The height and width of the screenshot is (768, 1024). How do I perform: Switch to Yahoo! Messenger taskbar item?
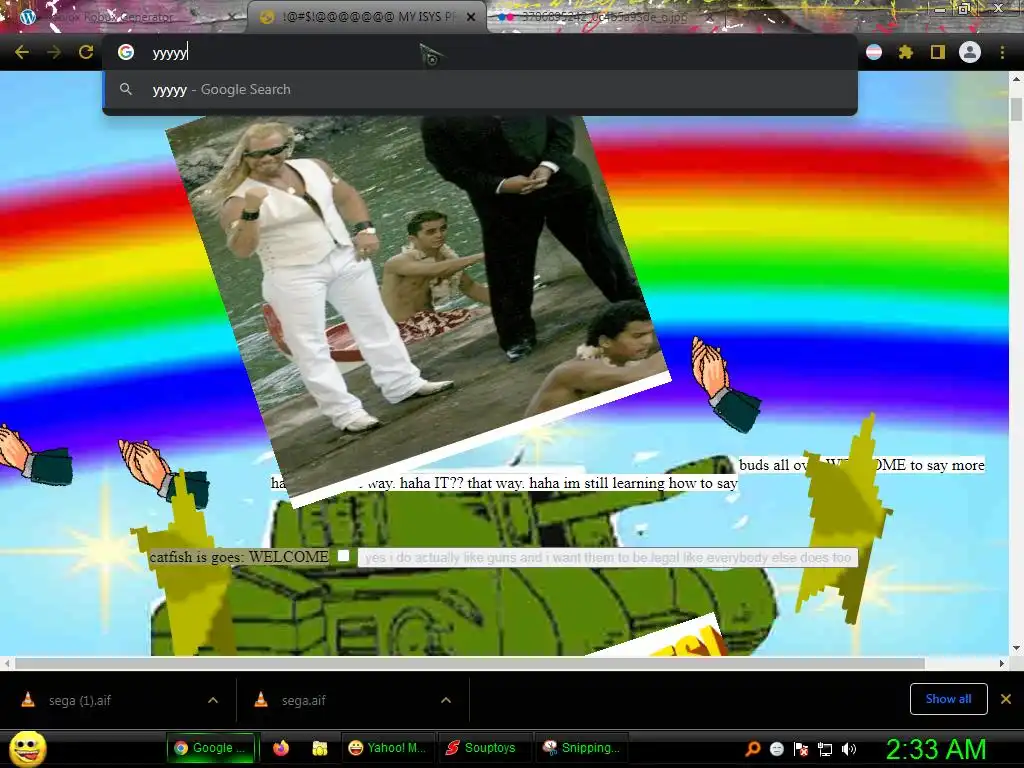[x=387, y=748]
